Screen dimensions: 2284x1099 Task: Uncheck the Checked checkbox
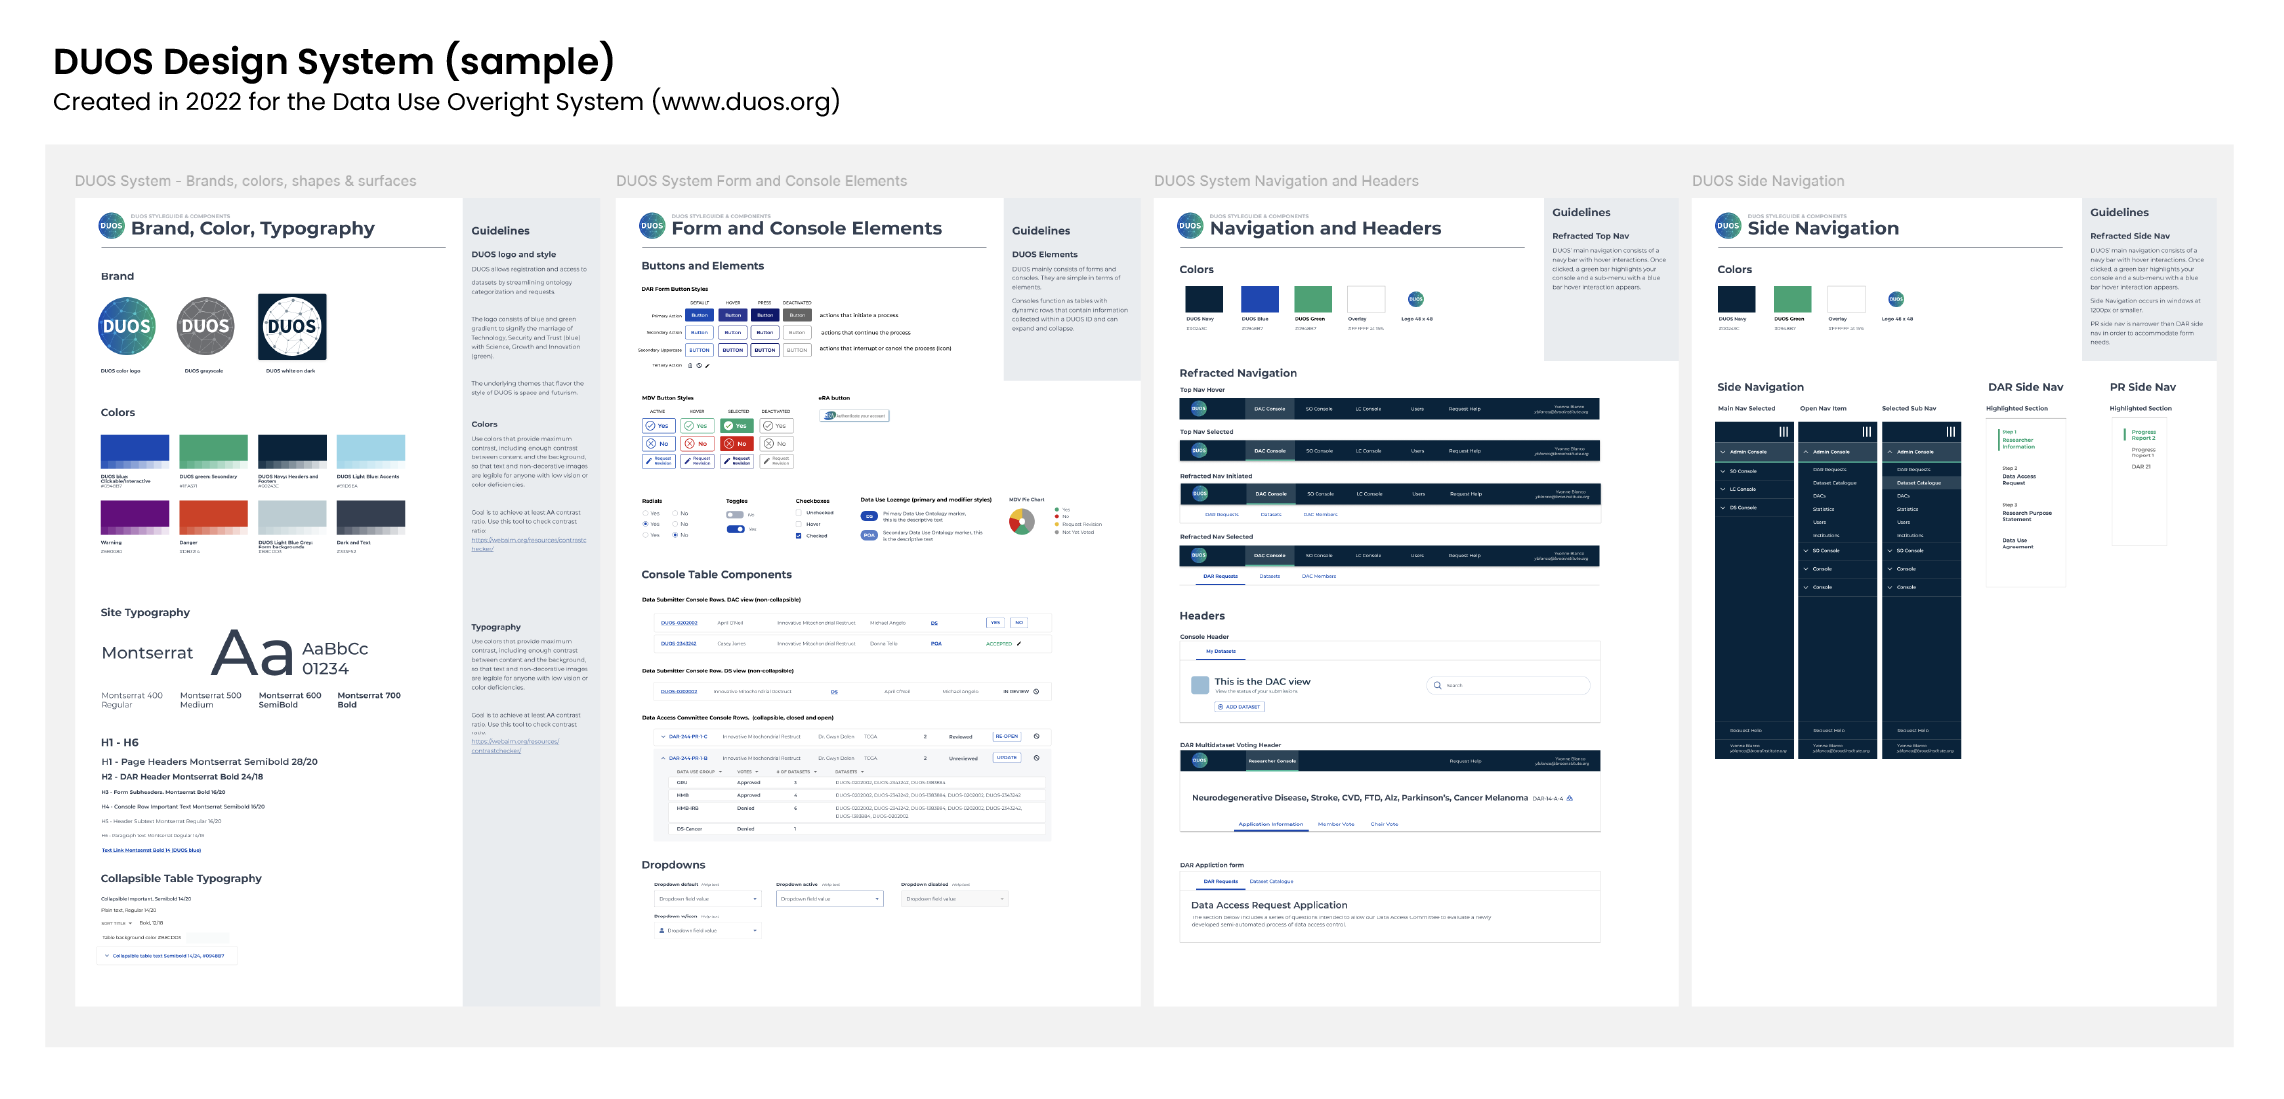coord(798,536)
